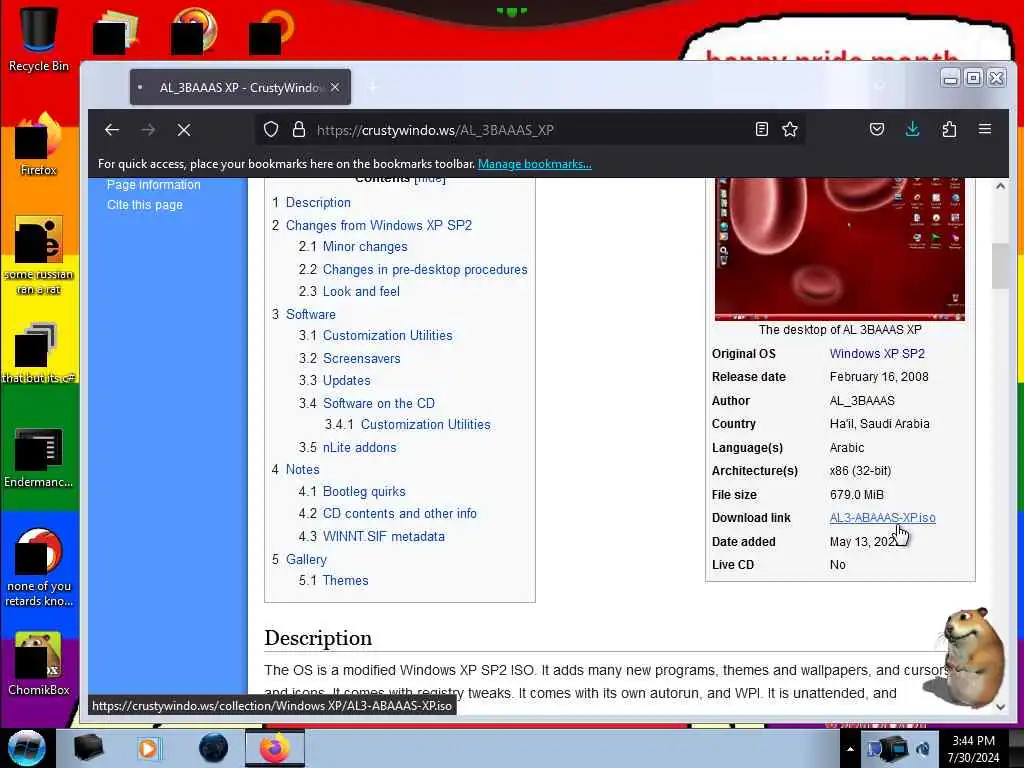This screenshot has width=1024, height=768.
Task: Open a new tab with plus button
Action: click(373, 87)
